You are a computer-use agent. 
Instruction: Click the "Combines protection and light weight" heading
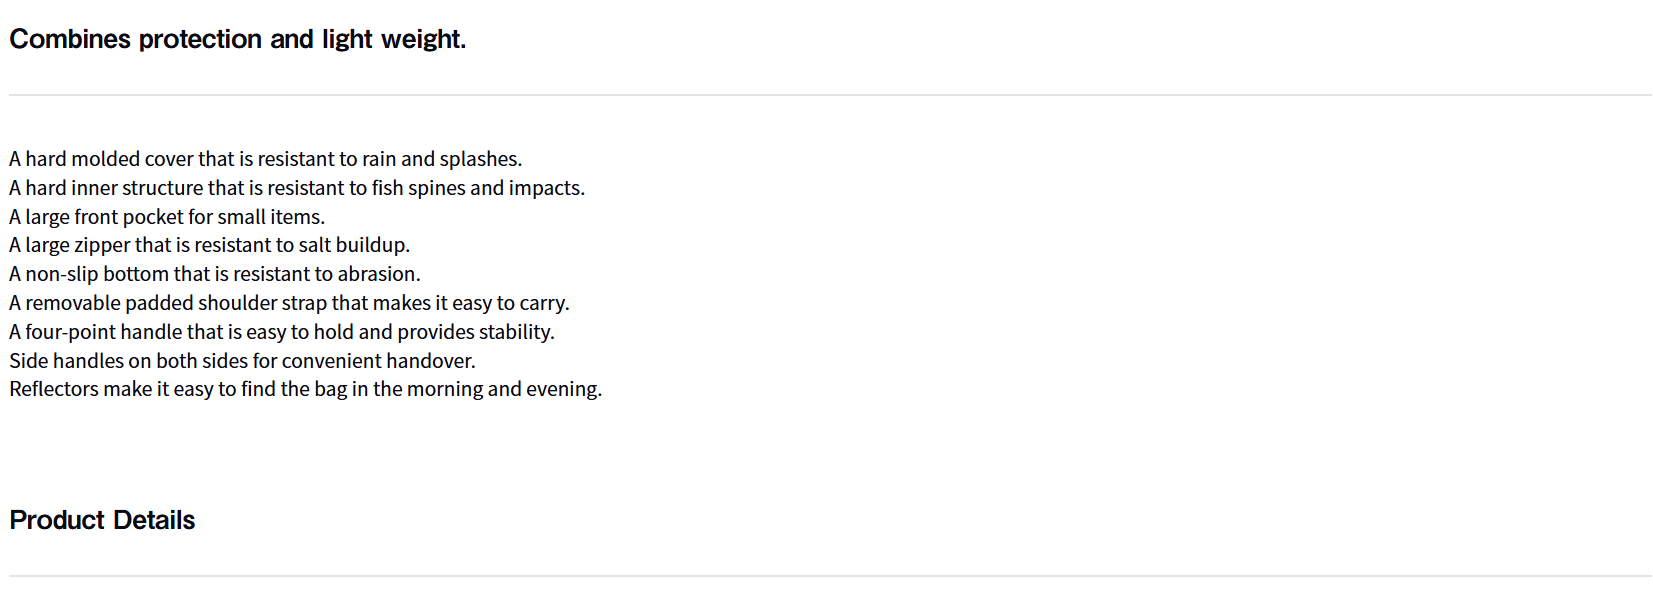pos(237,39)
